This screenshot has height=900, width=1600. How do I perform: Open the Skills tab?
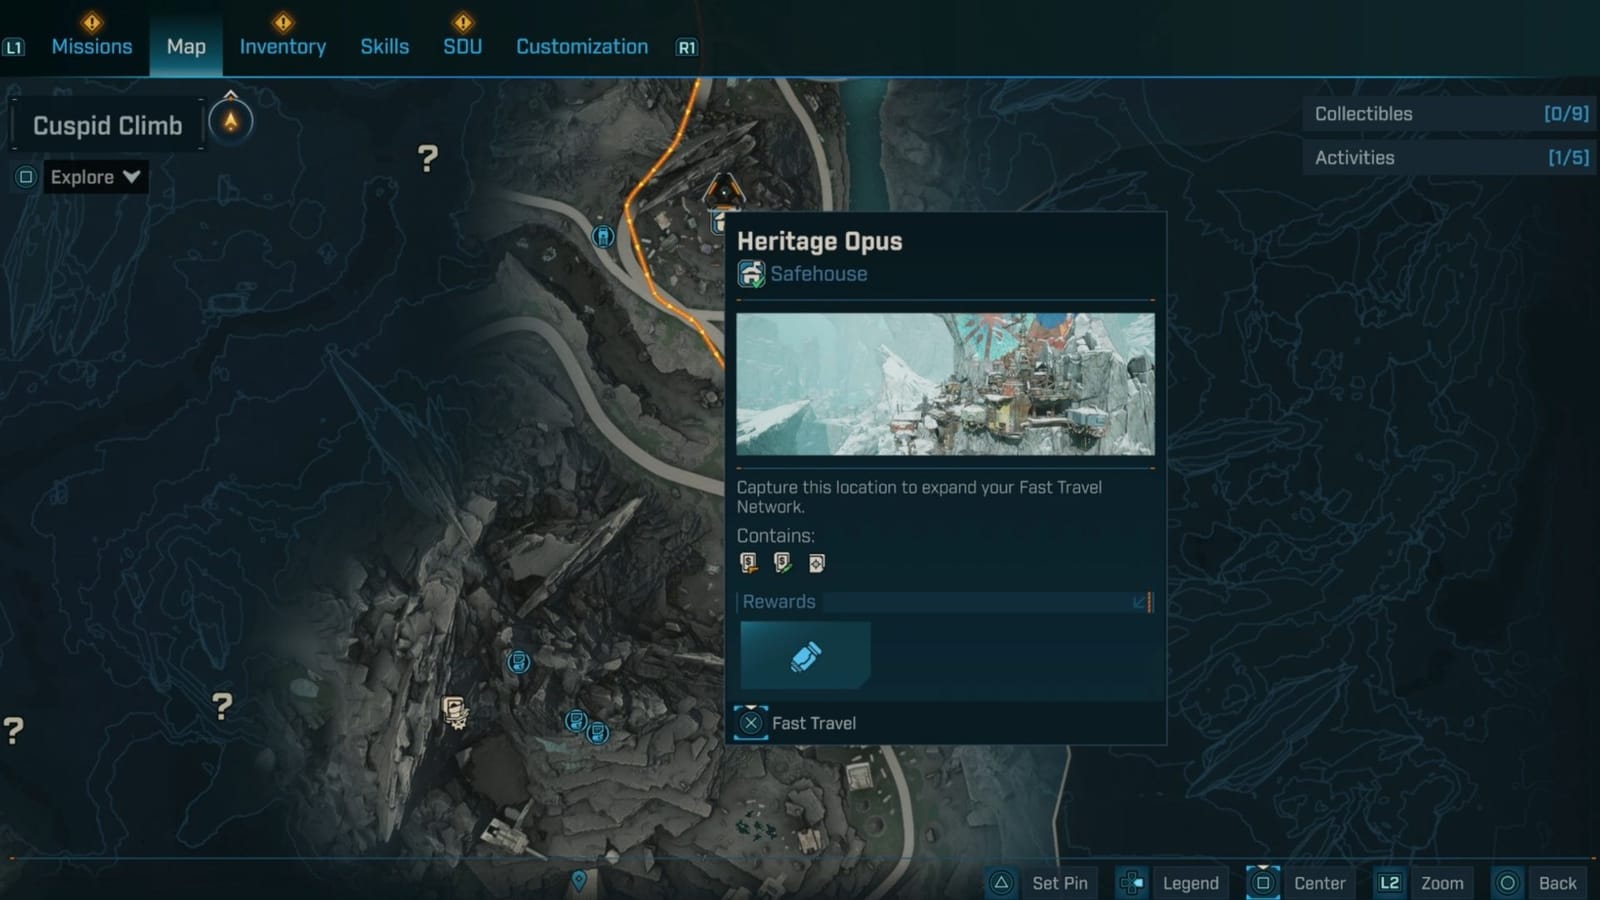tap(384, 47)
